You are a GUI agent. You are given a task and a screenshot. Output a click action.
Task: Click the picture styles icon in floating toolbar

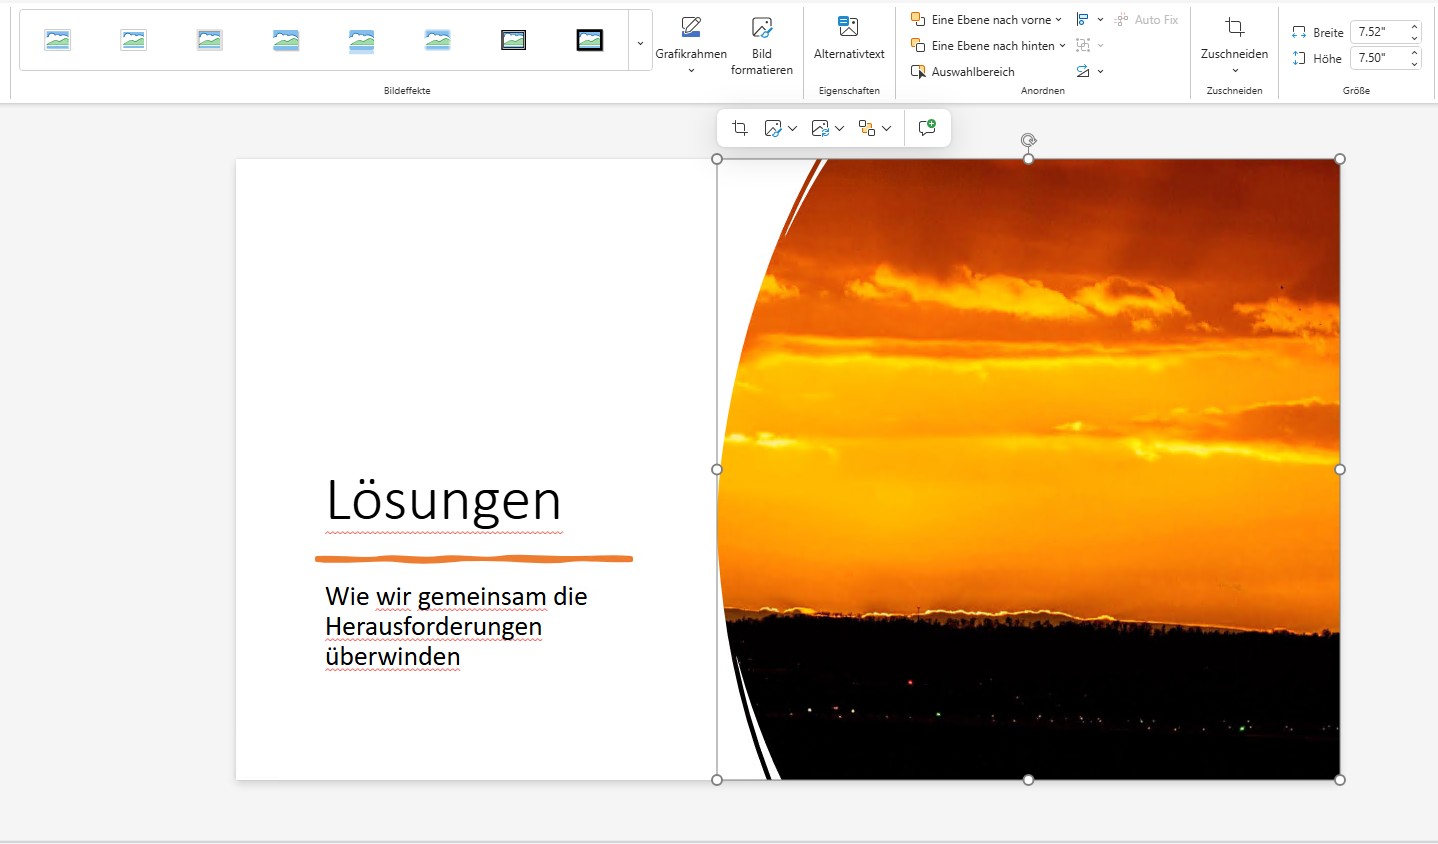click(x=773, y=128)
